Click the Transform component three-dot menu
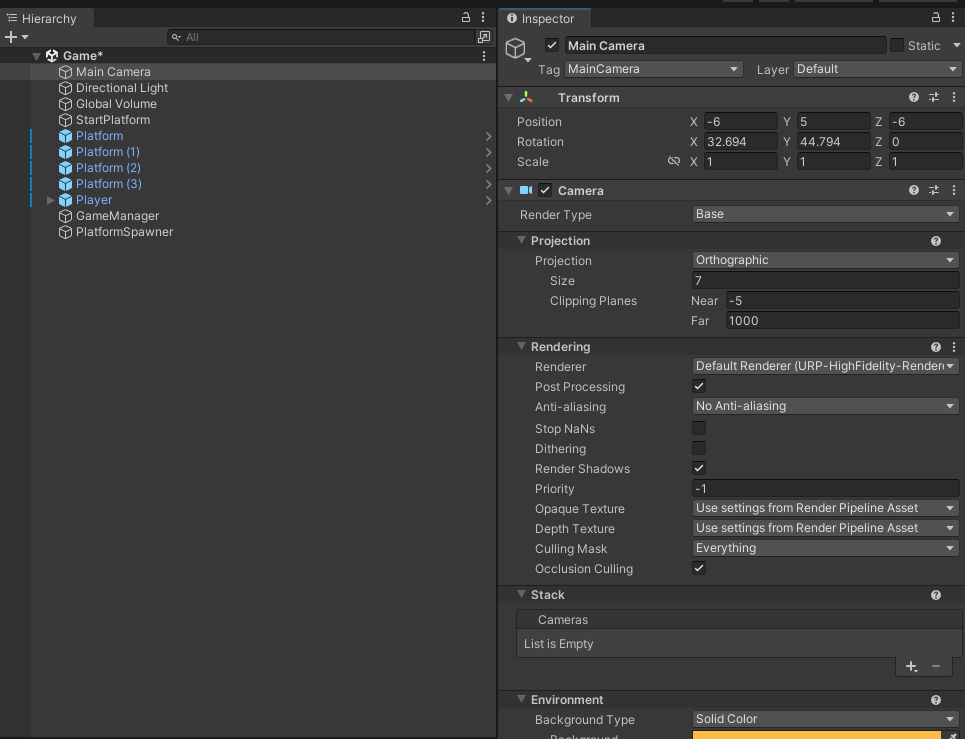The image size is (965, 739). pyautogui.click(x=953, y=98)
